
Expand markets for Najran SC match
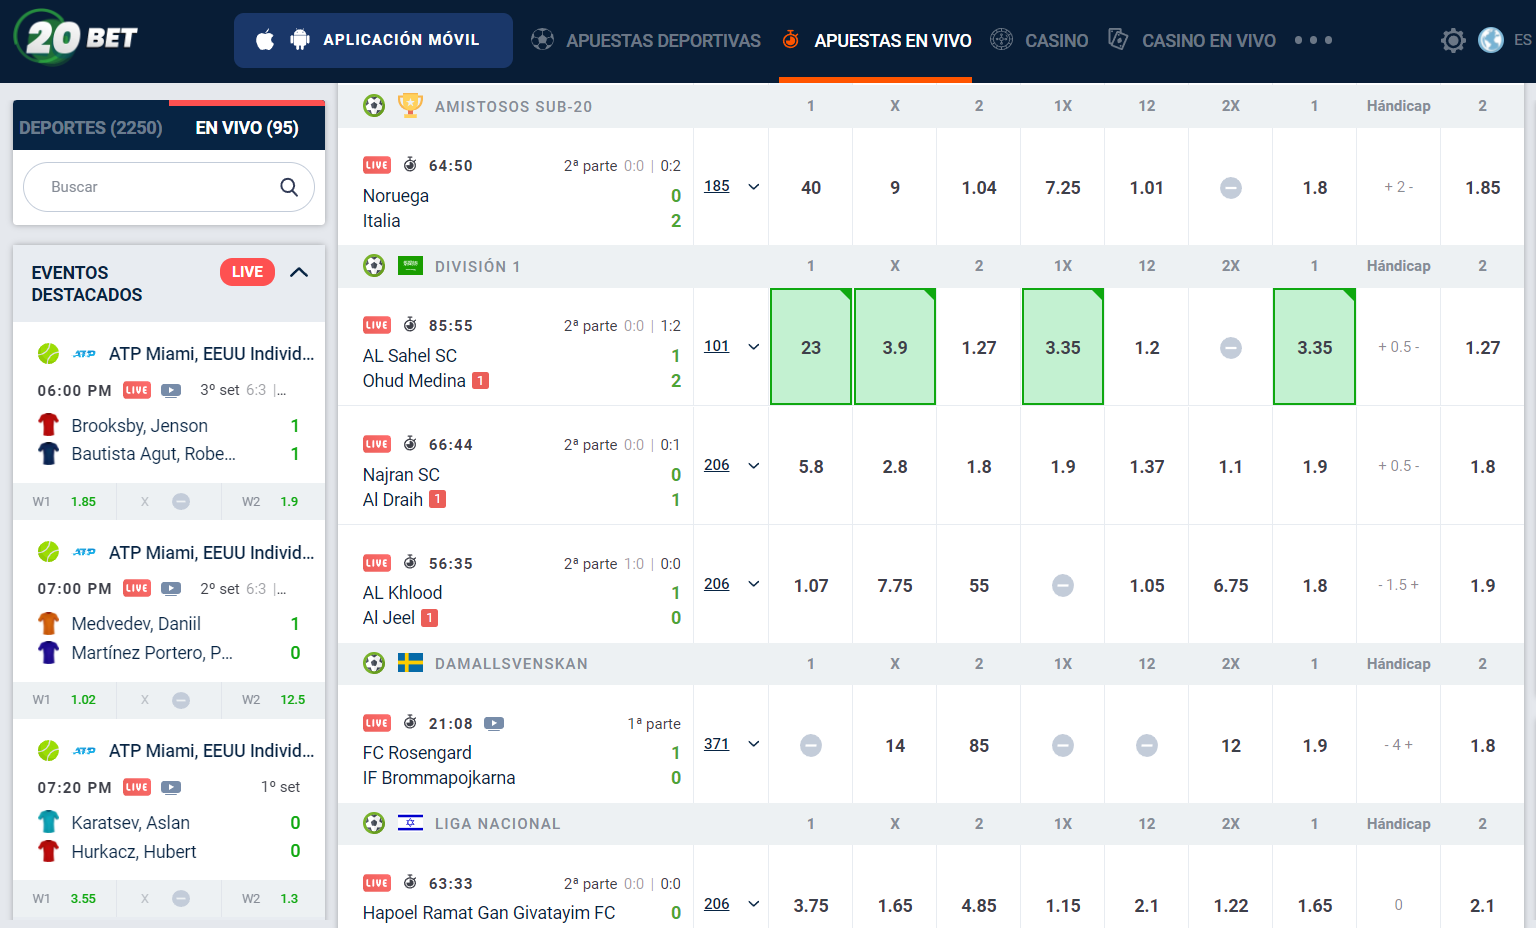(x=754, y=466)
